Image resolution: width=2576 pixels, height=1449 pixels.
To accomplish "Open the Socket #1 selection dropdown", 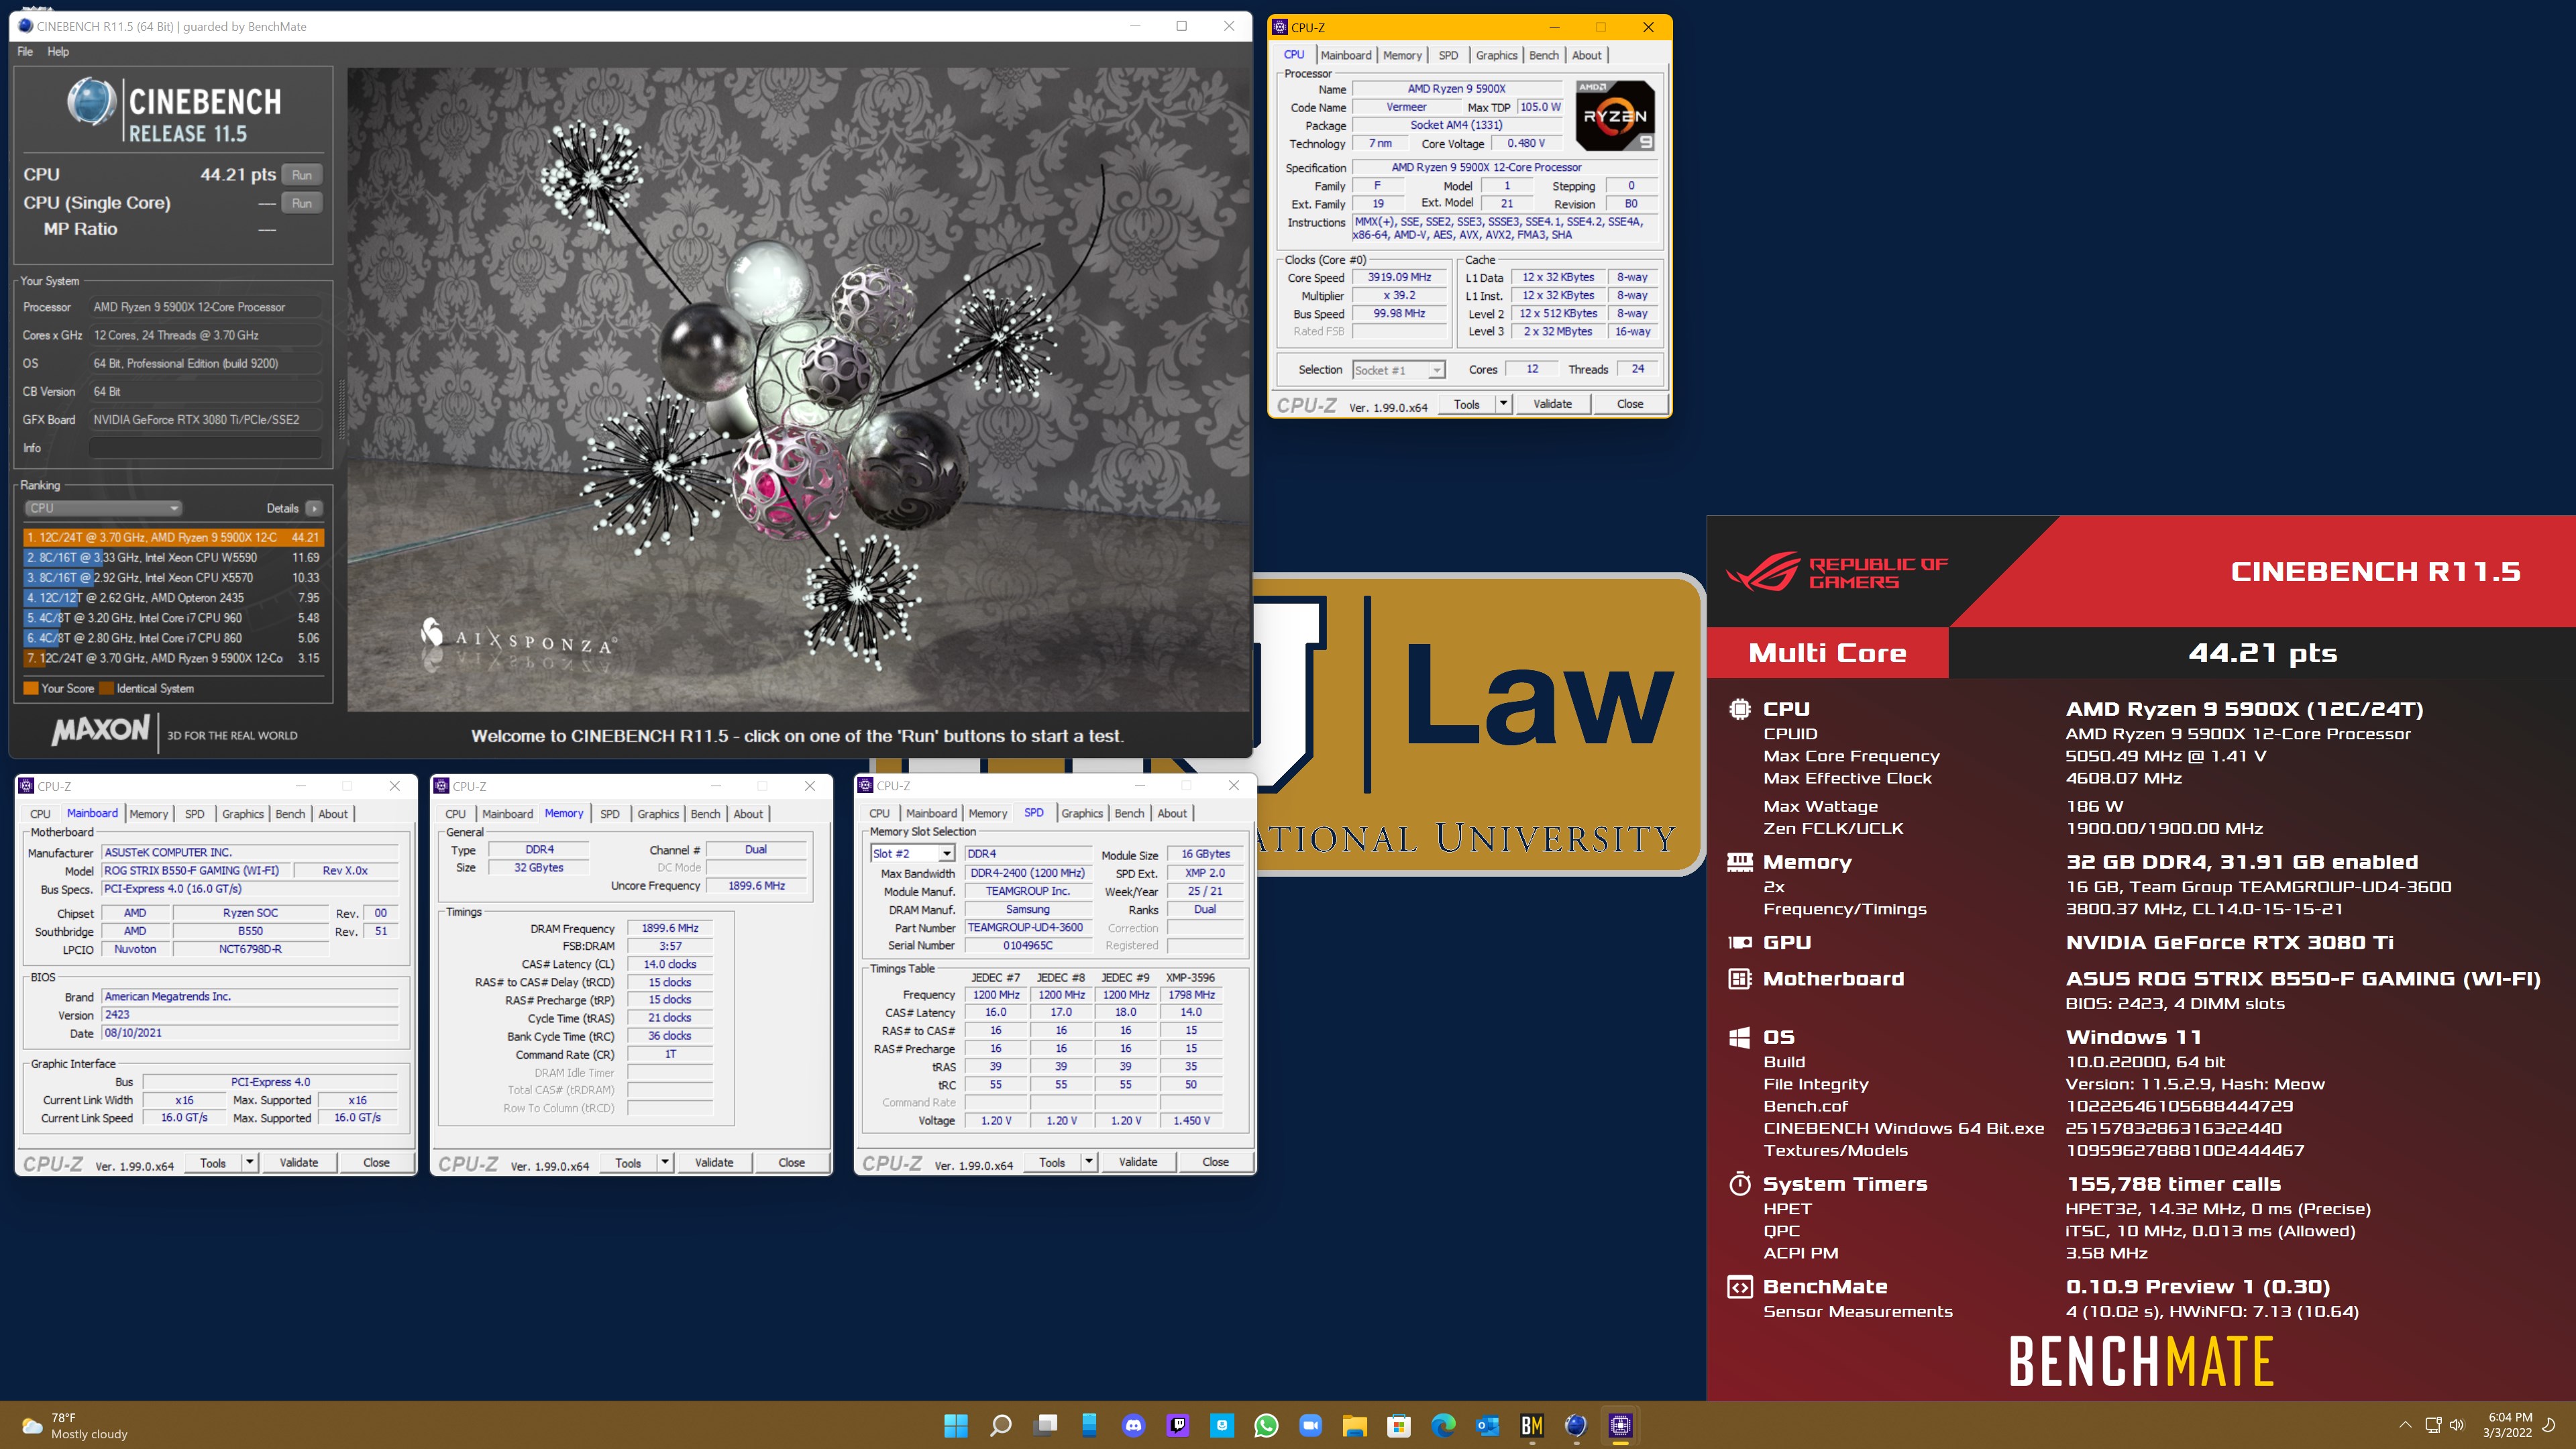I will (x=1398, y=370).
